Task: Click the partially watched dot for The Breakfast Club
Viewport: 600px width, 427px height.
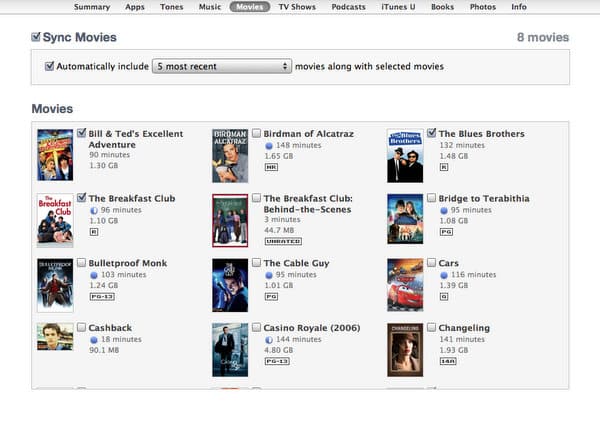Action: click(94, 210)
